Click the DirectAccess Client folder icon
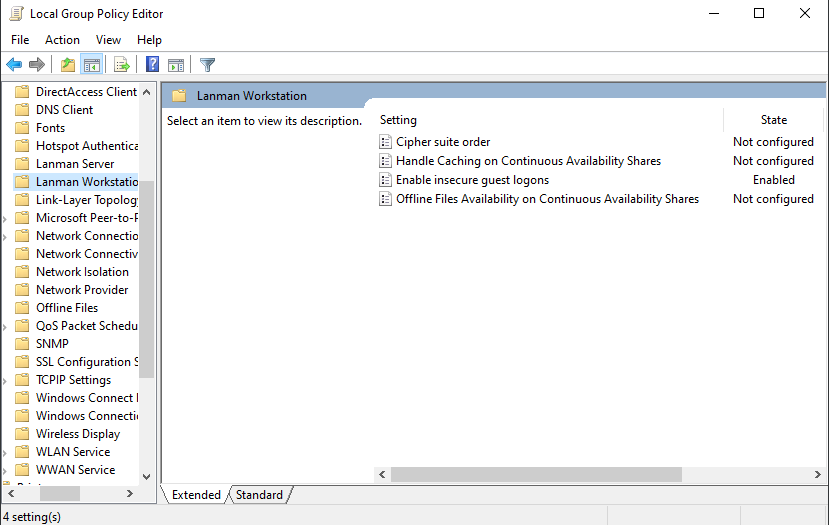Viewport: 829px width, 525px height. click(x=22, y=92)
